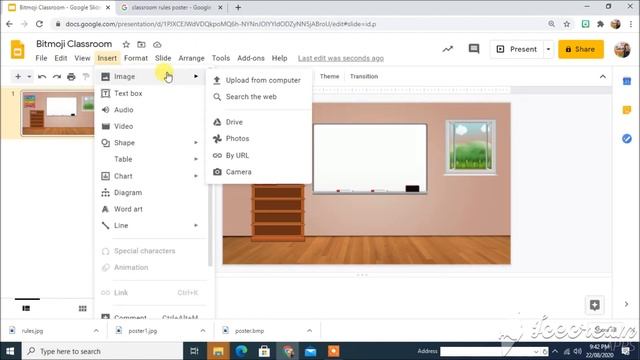Open the Google Slides home icon
Screen dimensions: 640x360
(17, 49)
